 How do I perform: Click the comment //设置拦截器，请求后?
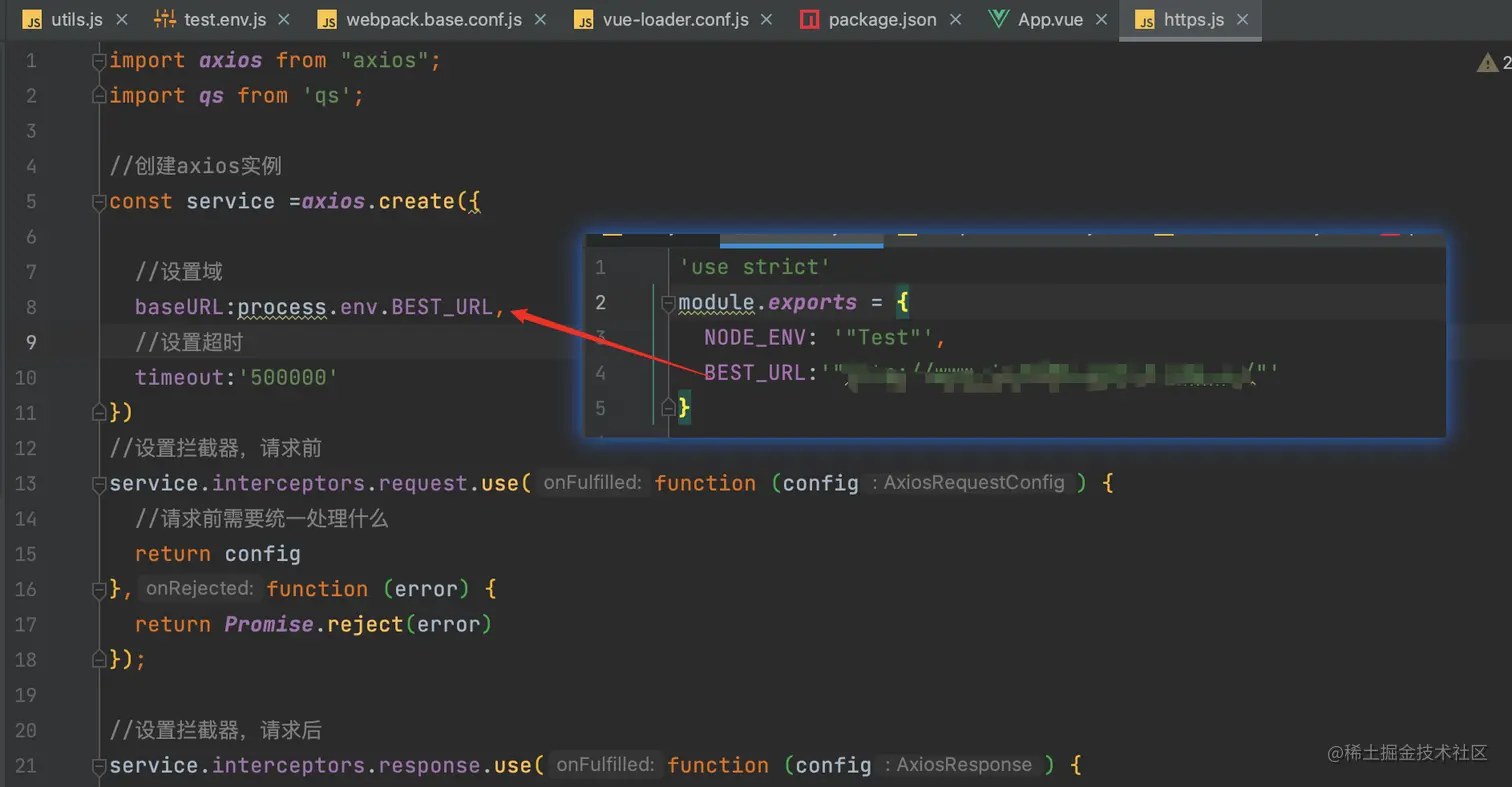216,730
